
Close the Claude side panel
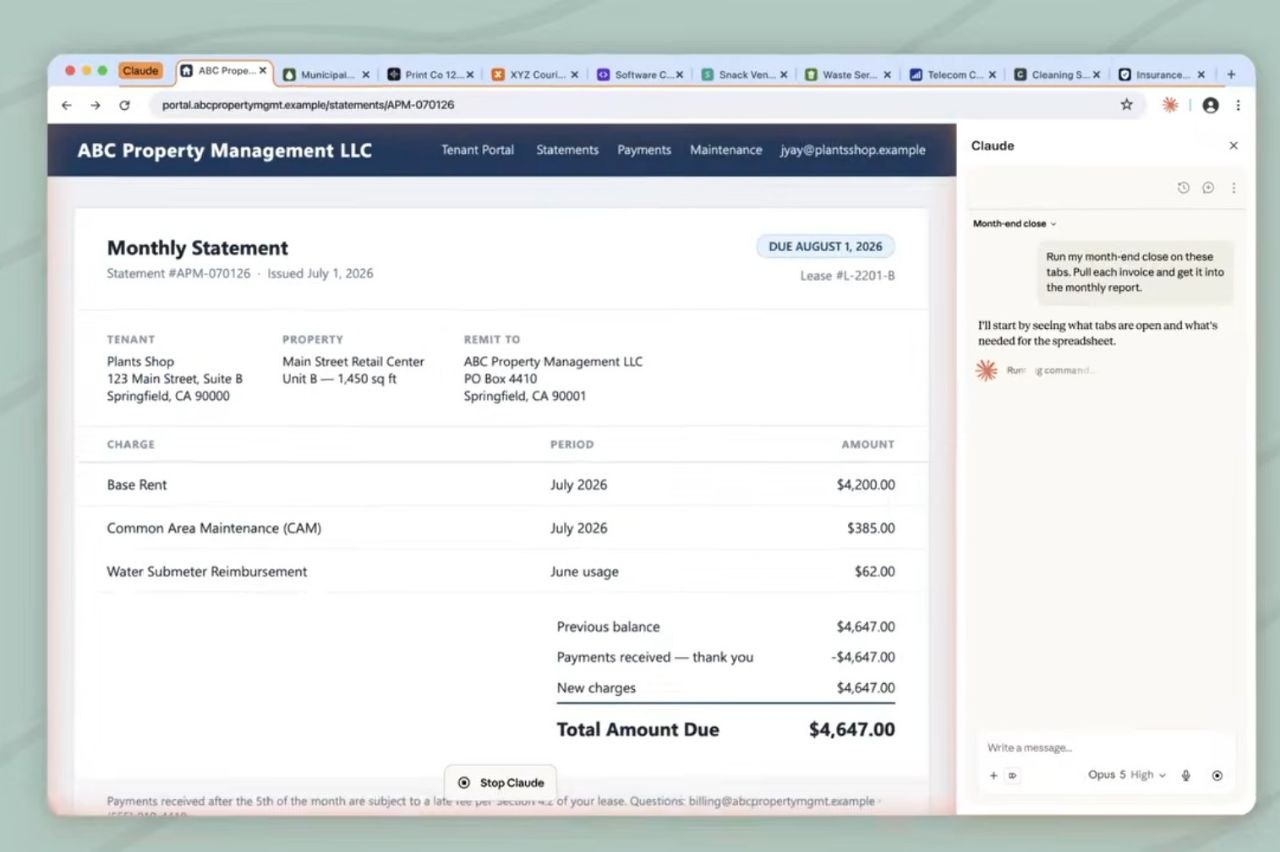[1234, 146]
